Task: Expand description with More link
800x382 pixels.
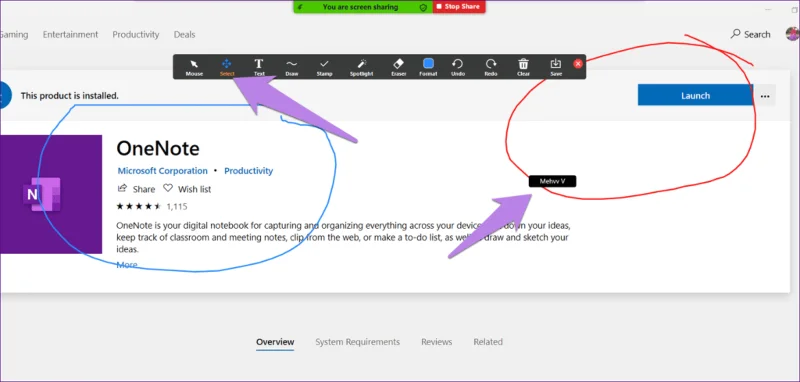Action: tap(127, 265)
